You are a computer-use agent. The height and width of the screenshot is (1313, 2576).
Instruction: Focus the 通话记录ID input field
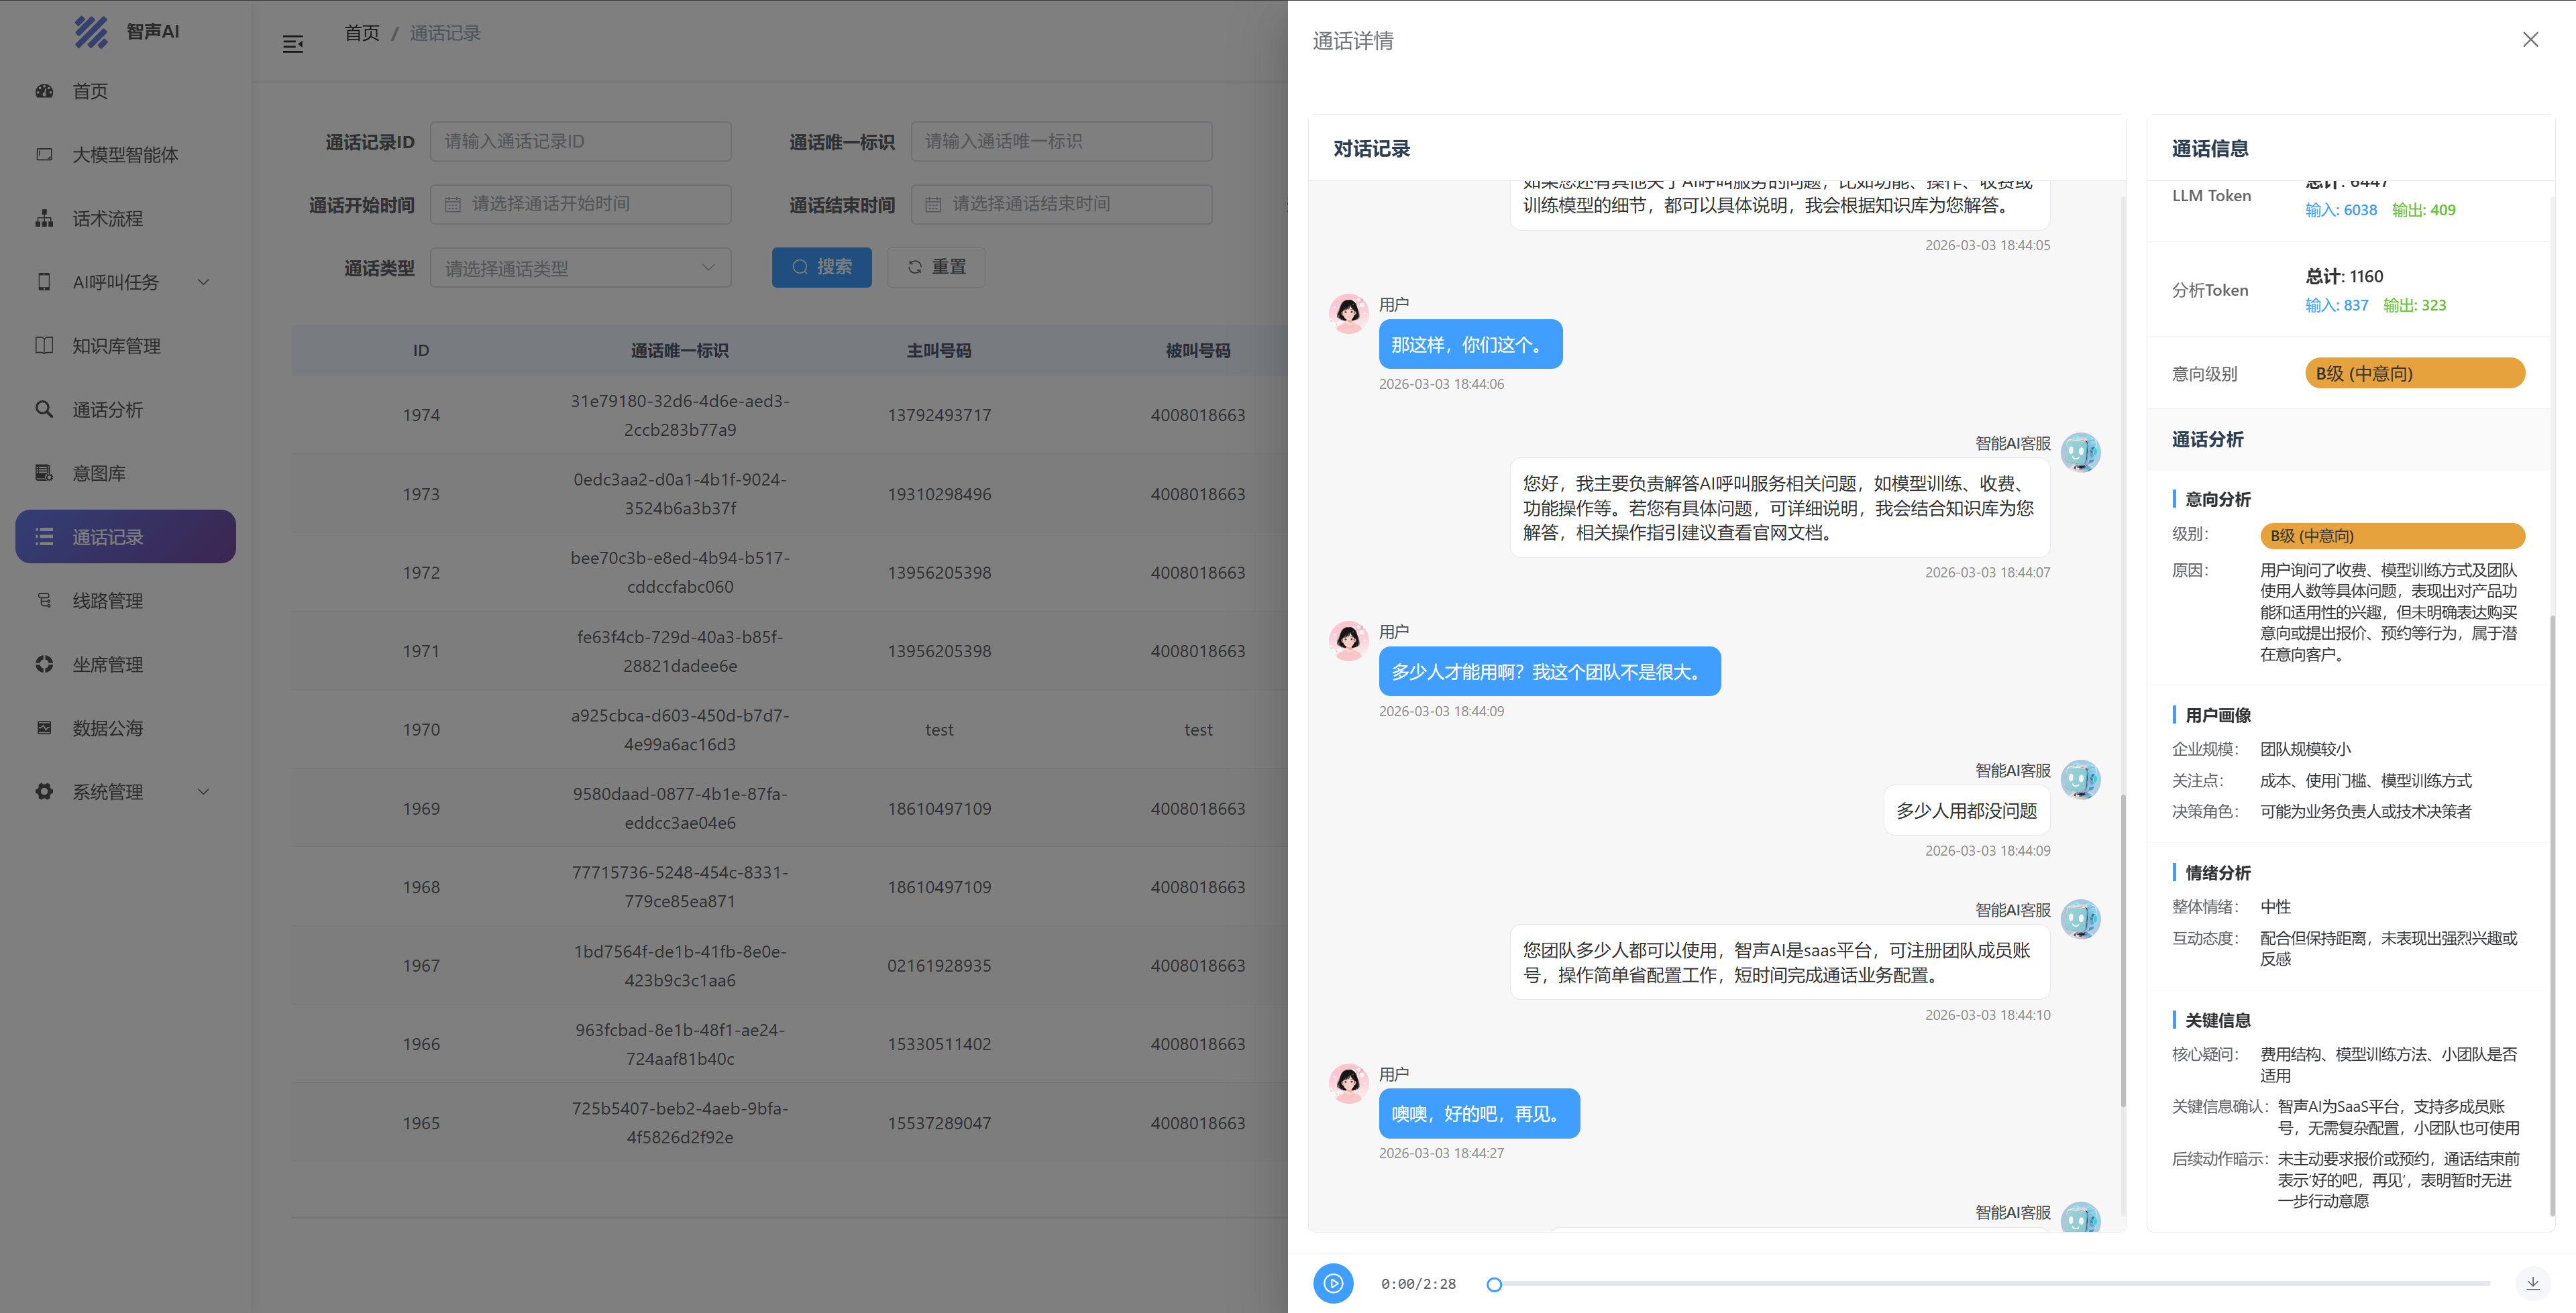[x=580, y=141]
